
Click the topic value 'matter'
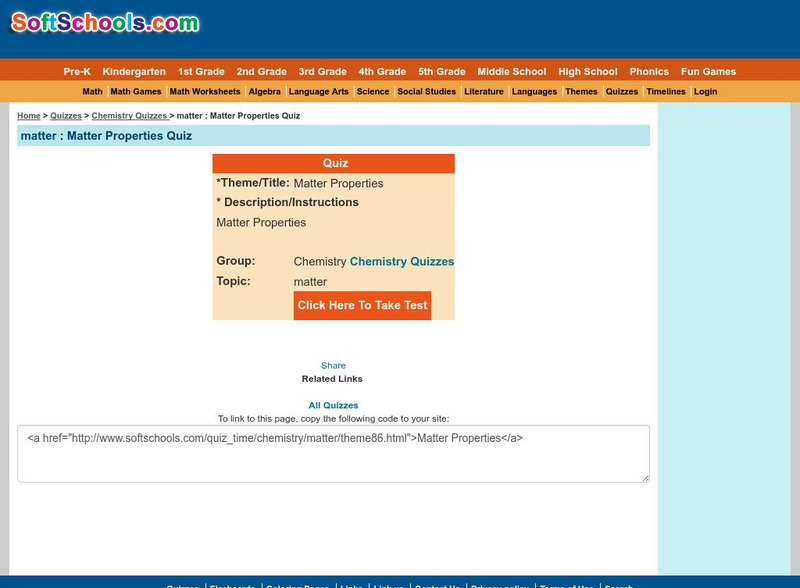[310, 282]
